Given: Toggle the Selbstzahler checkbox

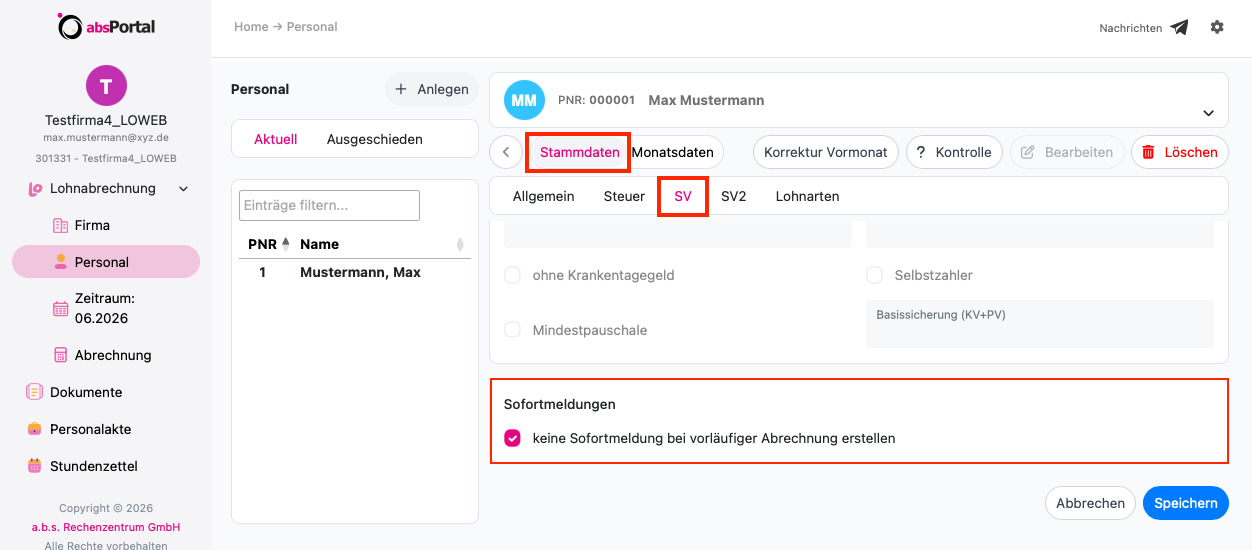Looking at the screenshot, I should [874, 275].
